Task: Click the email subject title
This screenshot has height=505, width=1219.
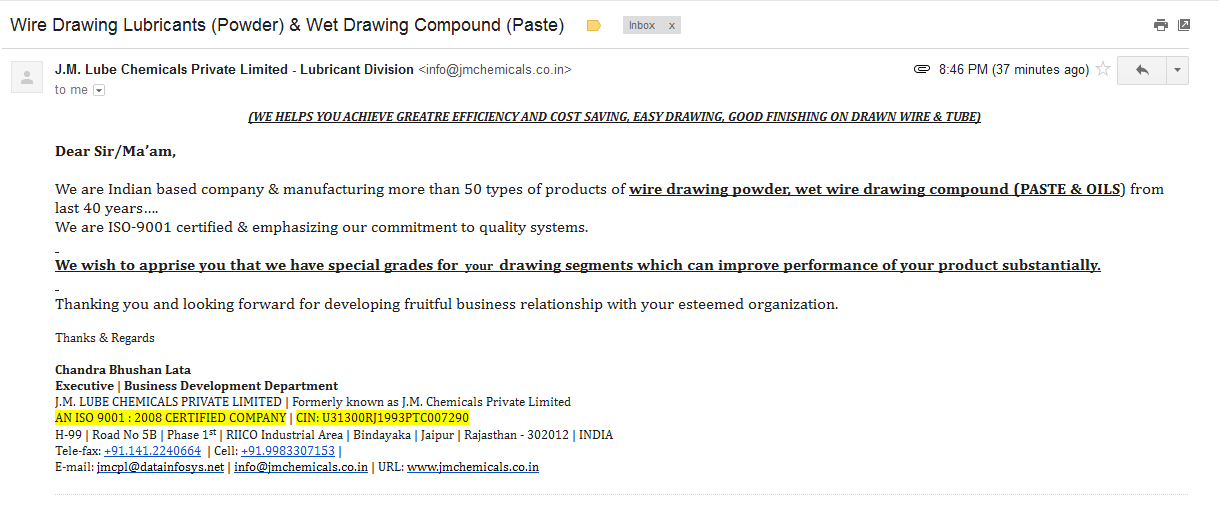Action: (x=287, y=25)
